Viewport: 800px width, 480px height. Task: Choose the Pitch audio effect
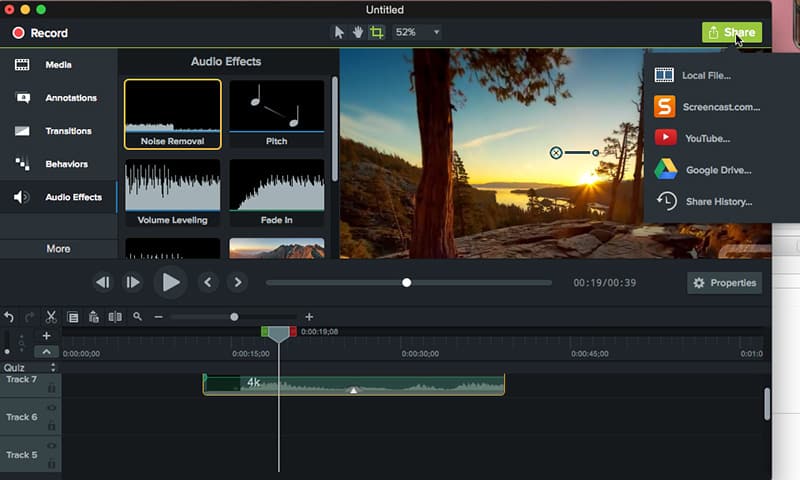(x=277, y=114)
